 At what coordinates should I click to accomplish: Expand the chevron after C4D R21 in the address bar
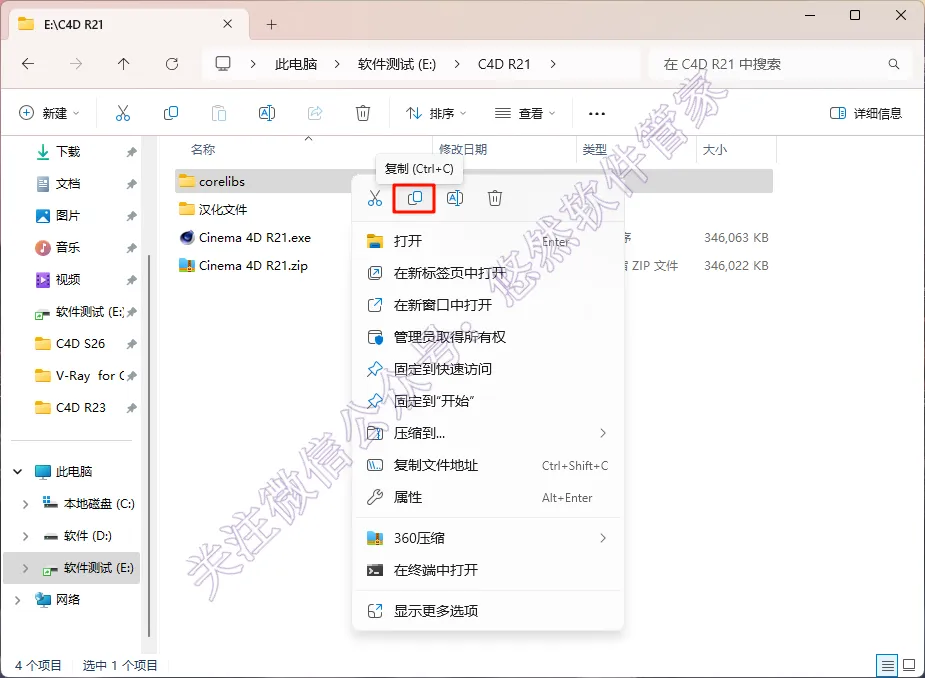(553, 64)
